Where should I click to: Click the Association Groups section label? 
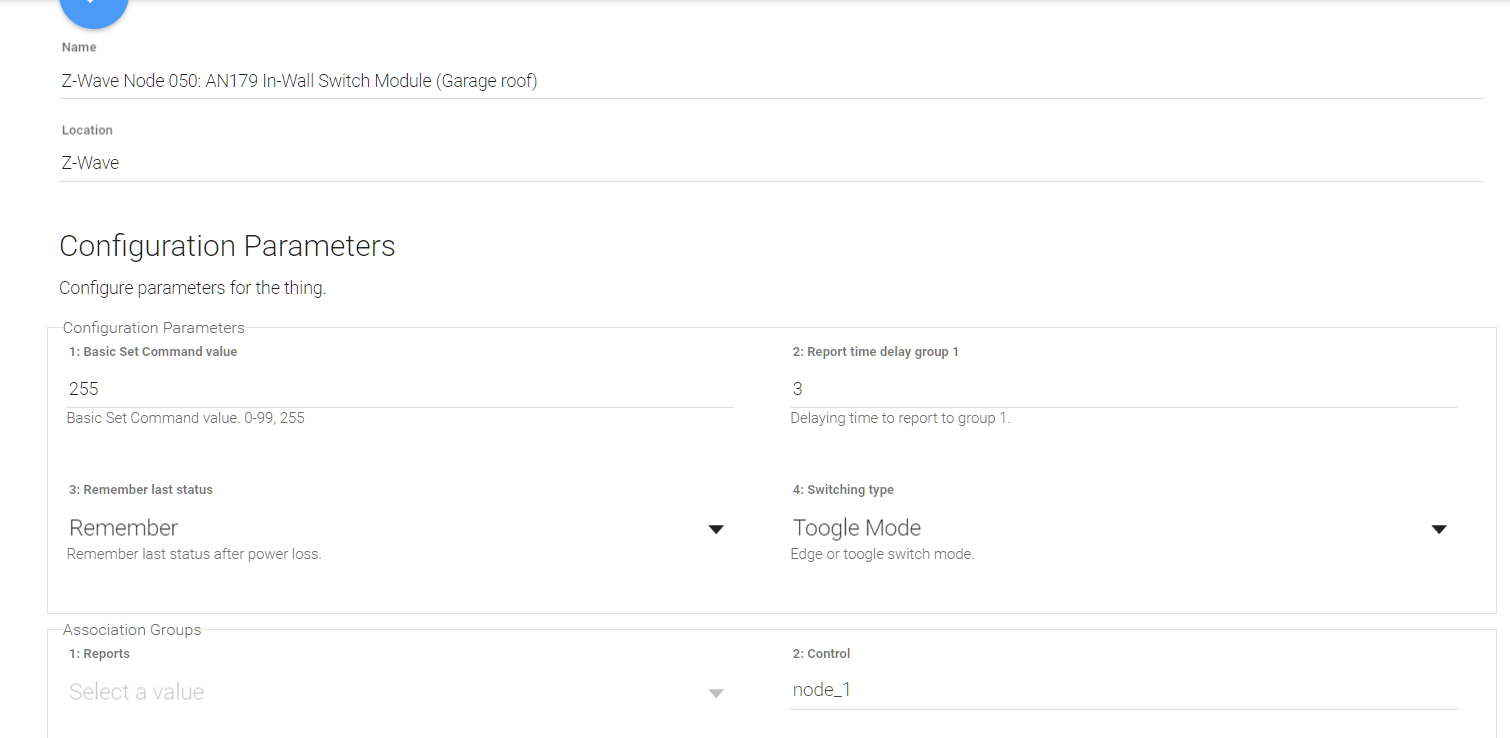tap(132, 630)
